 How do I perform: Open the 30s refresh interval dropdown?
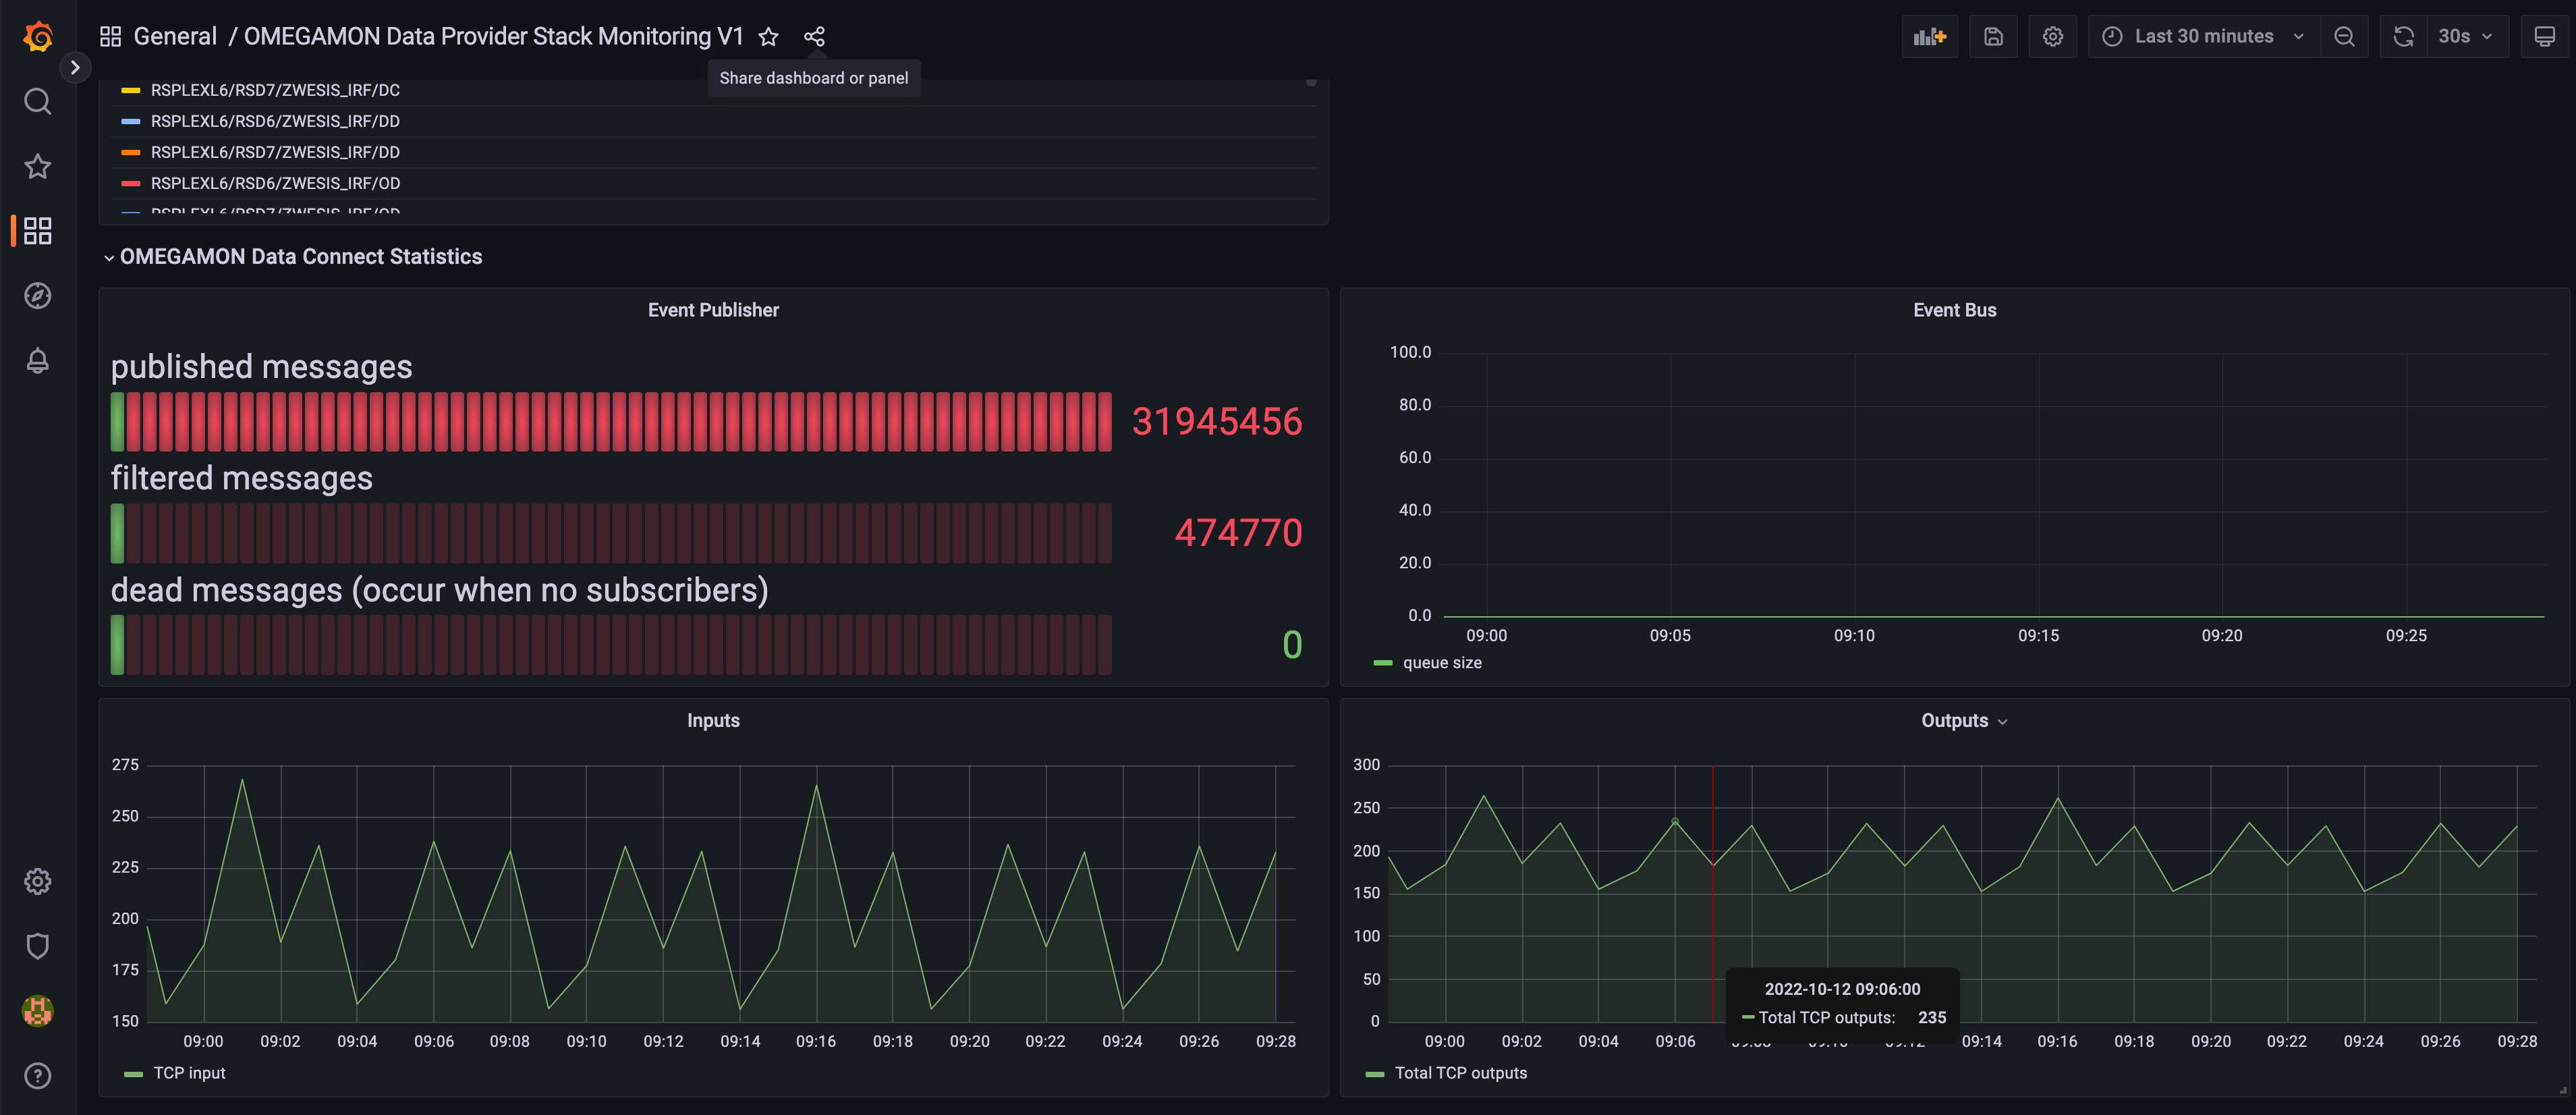(2465, 37)
